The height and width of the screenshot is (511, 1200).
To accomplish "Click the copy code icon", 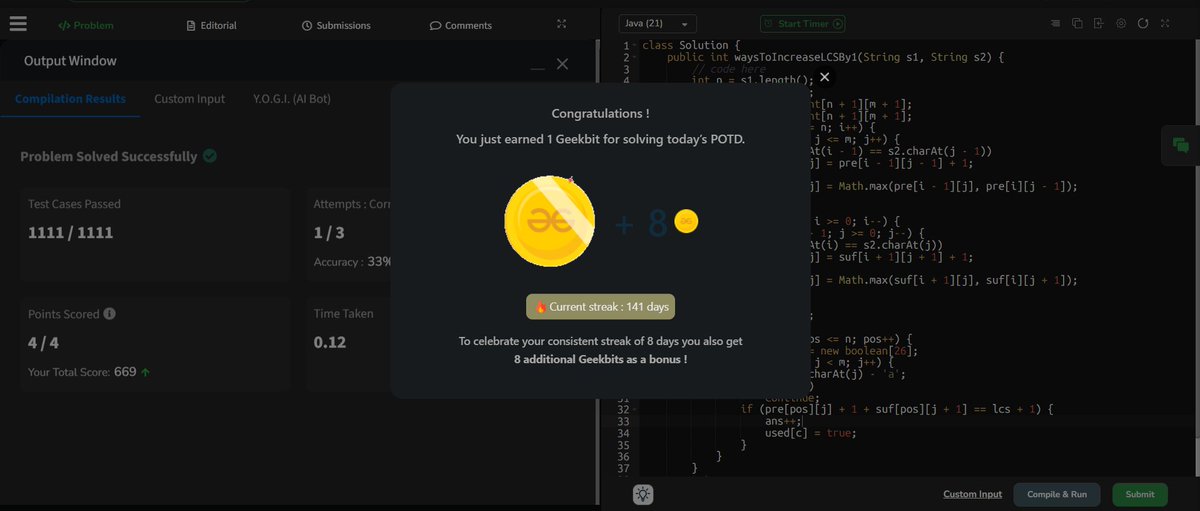I will click(x=1077, y=23).
